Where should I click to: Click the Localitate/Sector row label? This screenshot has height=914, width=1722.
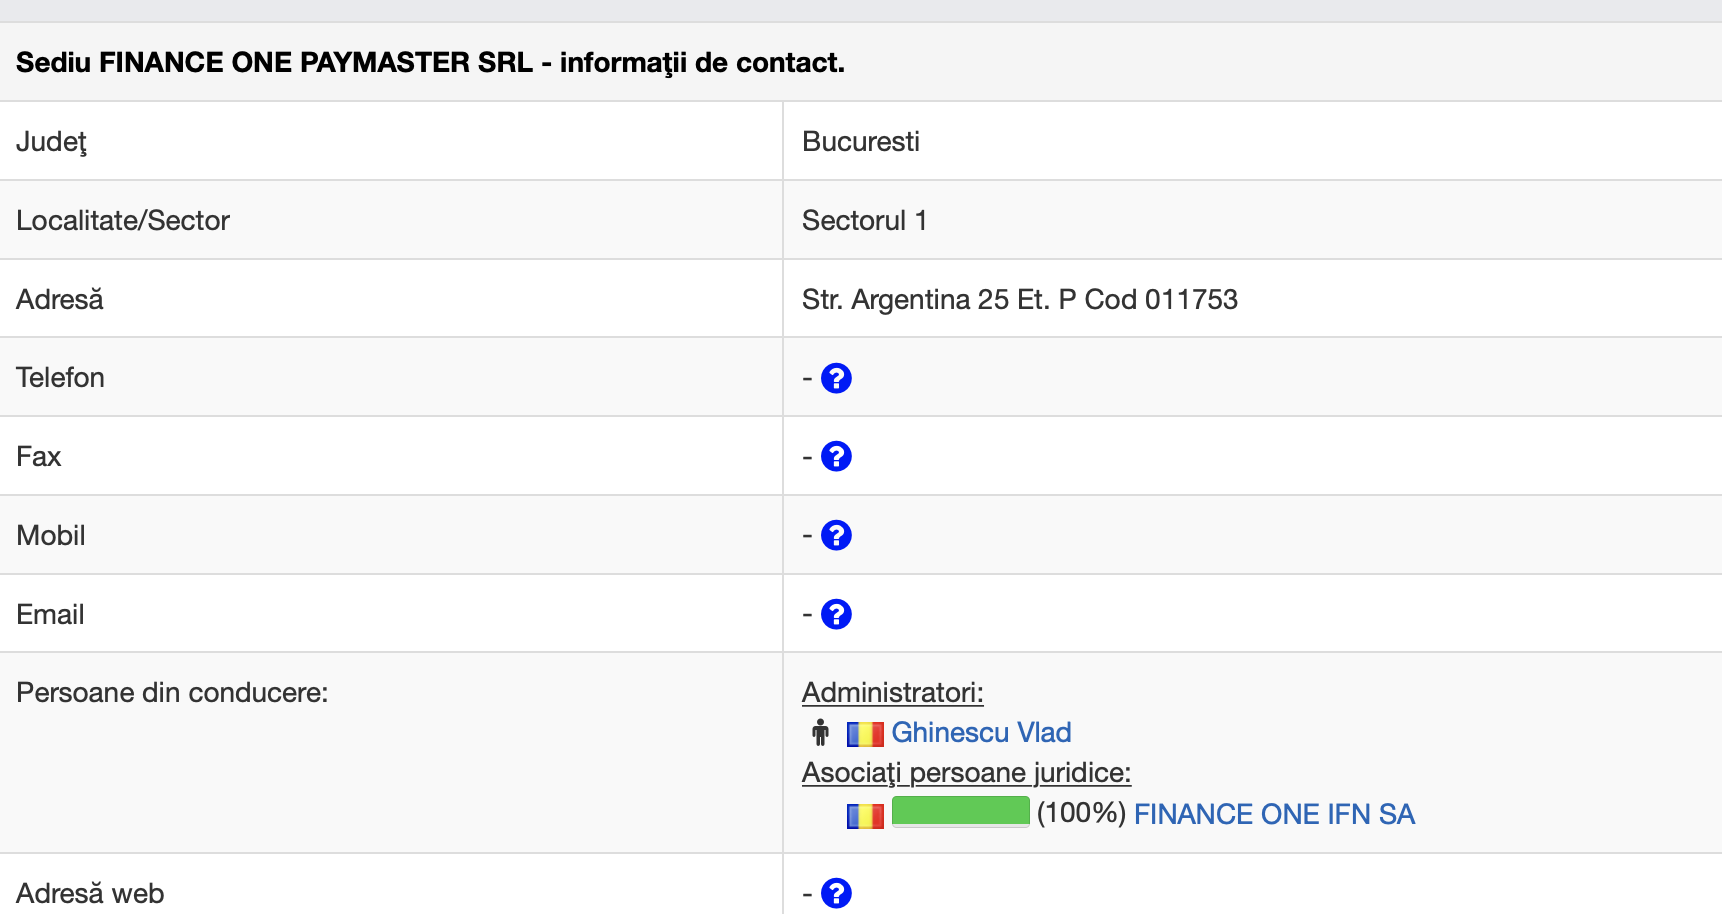[123, 220]
